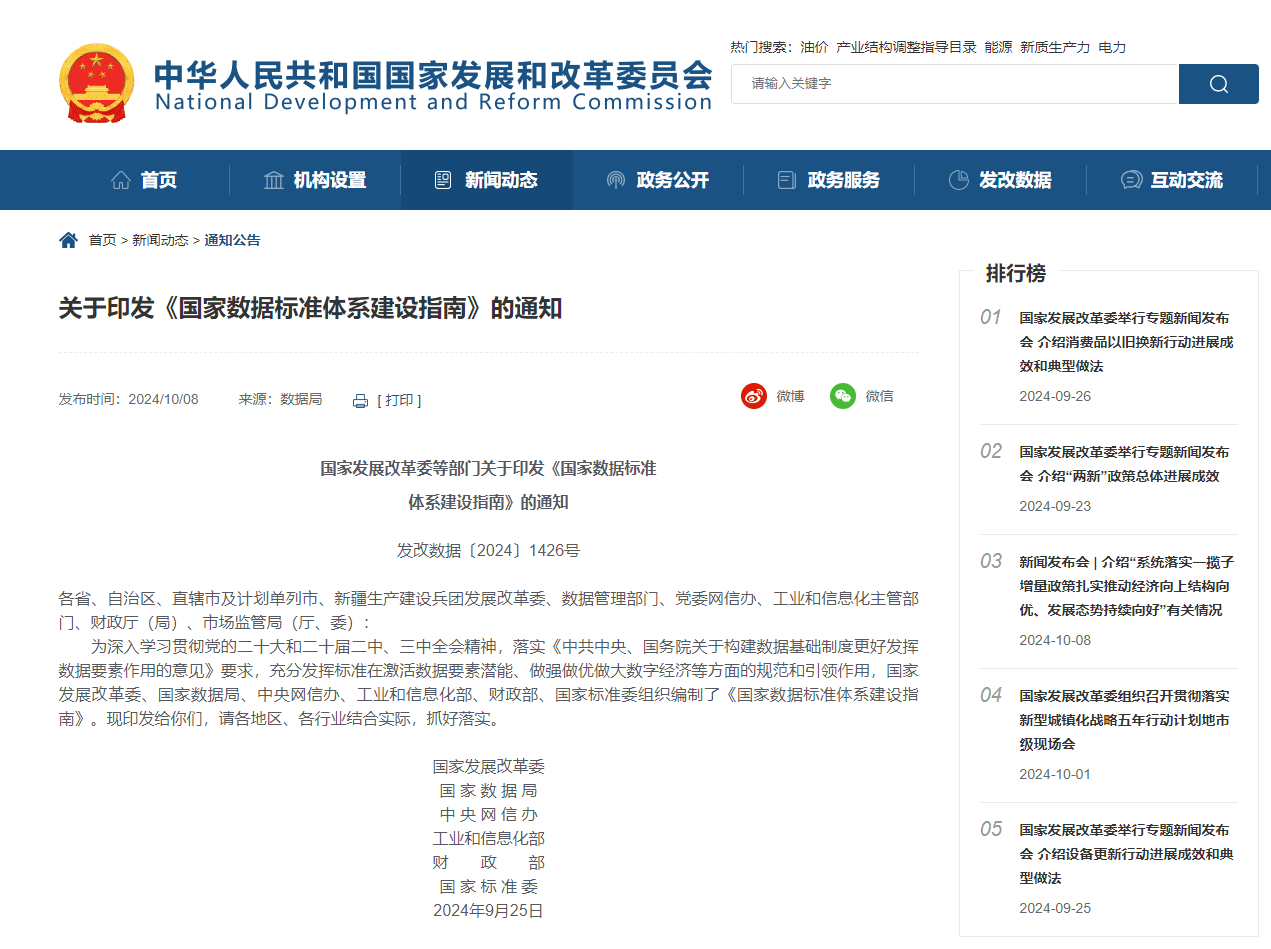The image size is (1271, 949).
Task: Click the 排行榜 heading
Action: (1015, 273)
